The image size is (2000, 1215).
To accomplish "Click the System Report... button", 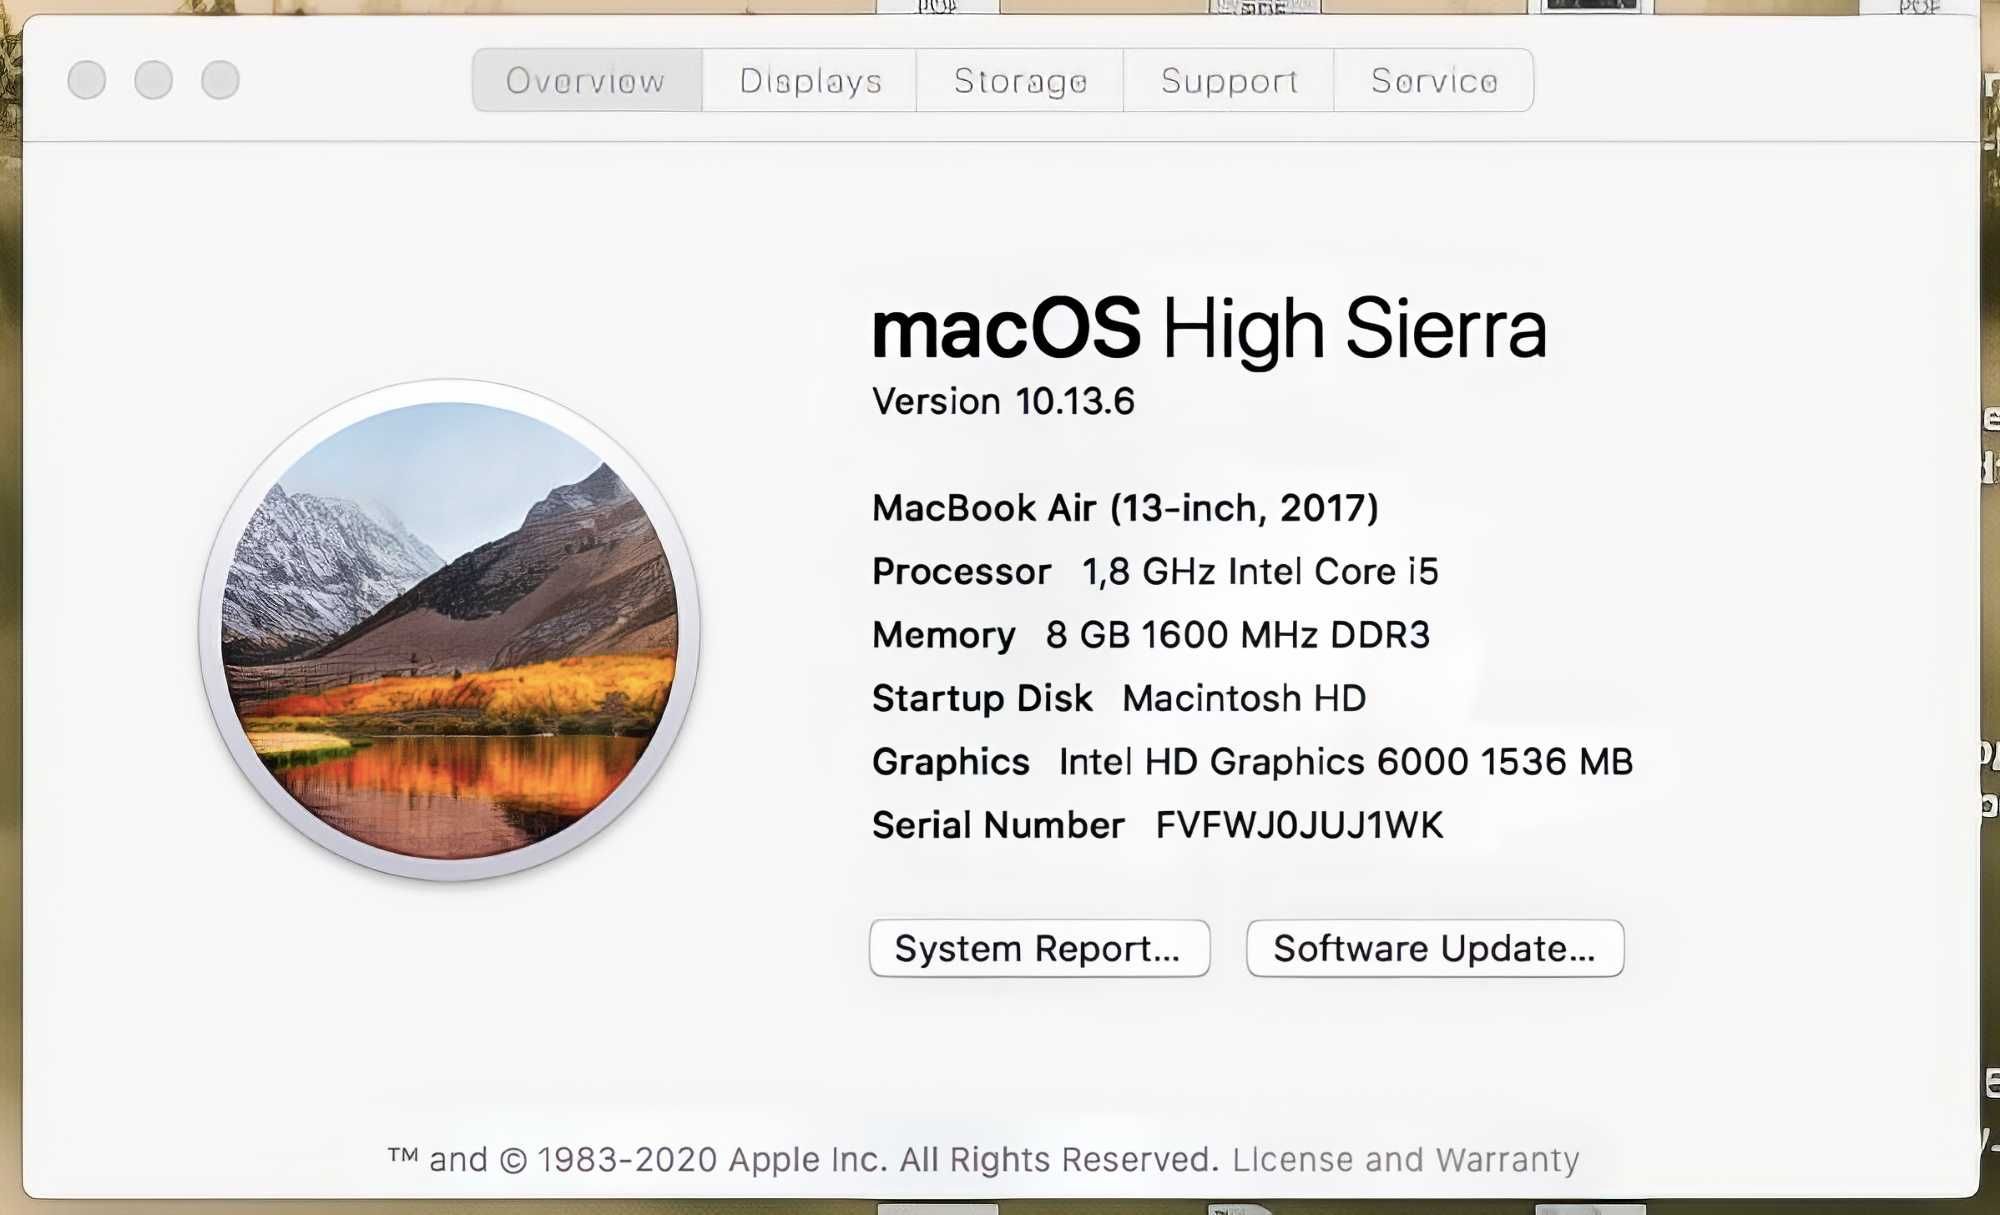I will click(x=1039, y=948).
